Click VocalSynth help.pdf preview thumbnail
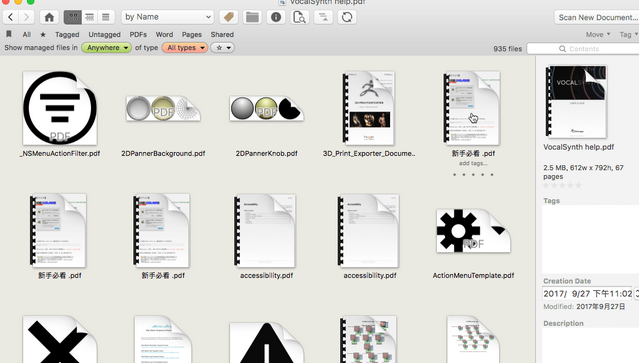 576,102
